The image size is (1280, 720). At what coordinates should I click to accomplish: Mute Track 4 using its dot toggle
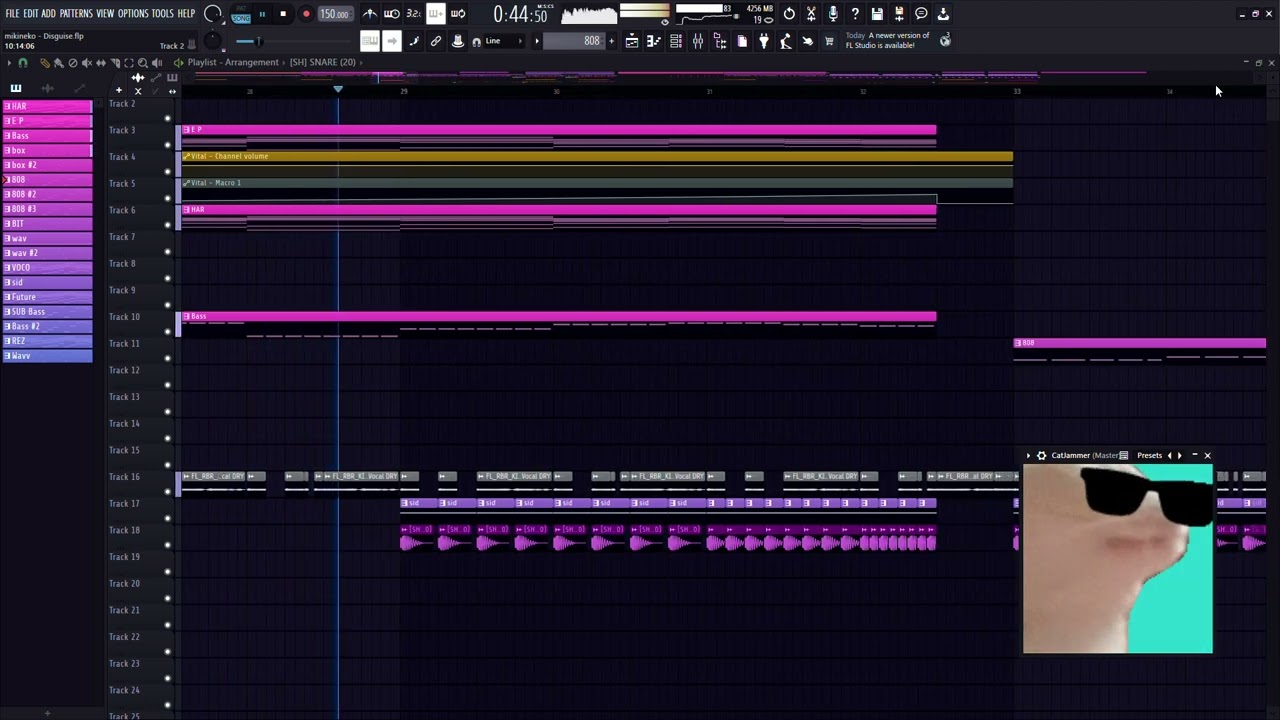pyautogui.click(x=167, y=171)
